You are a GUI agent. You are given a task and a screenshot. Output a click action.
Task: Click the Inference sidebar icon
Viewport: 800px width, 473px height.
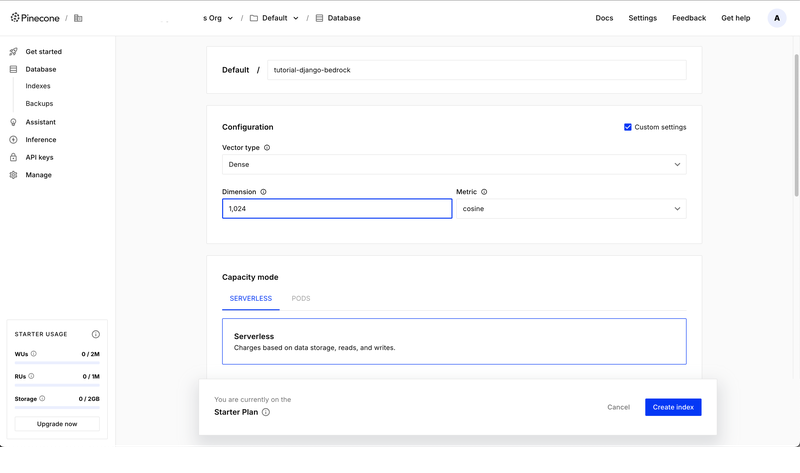13,140
